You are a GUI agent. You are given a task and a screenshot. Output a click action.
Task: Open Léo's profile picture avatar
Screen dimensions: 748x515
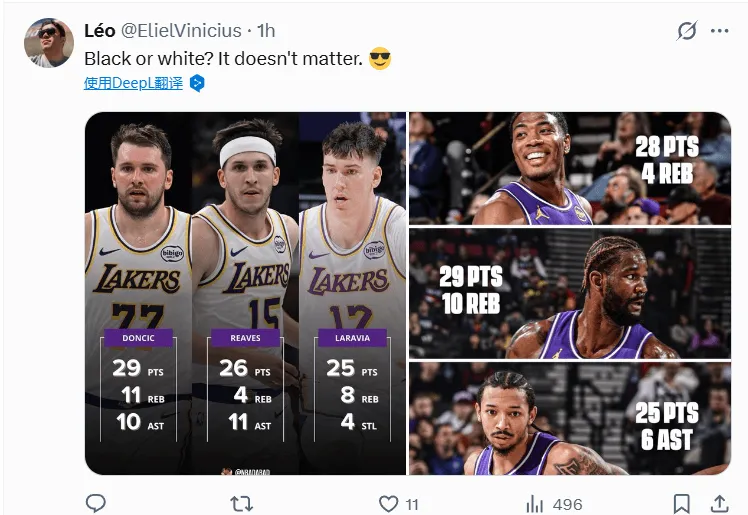tap(48, 42)
